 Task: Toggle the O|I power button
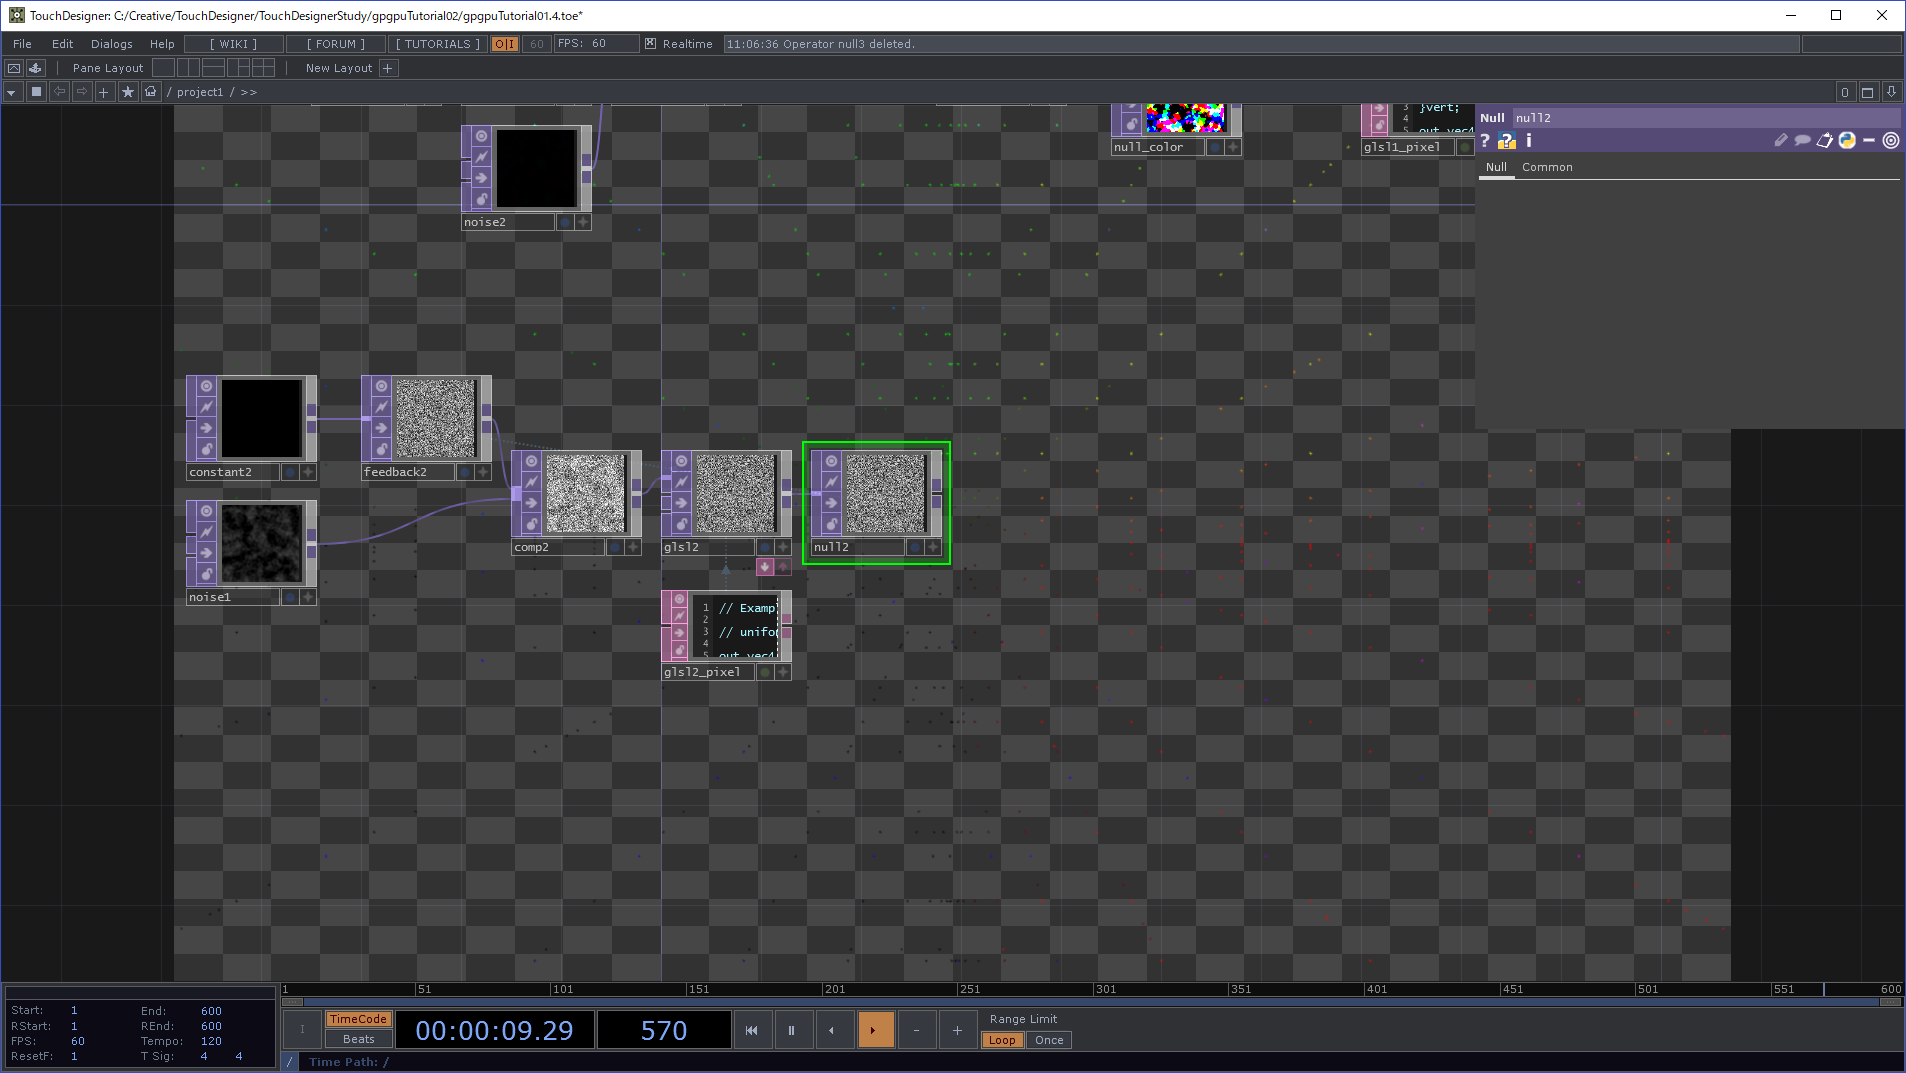pyautogui.click(x=505, y=44)
